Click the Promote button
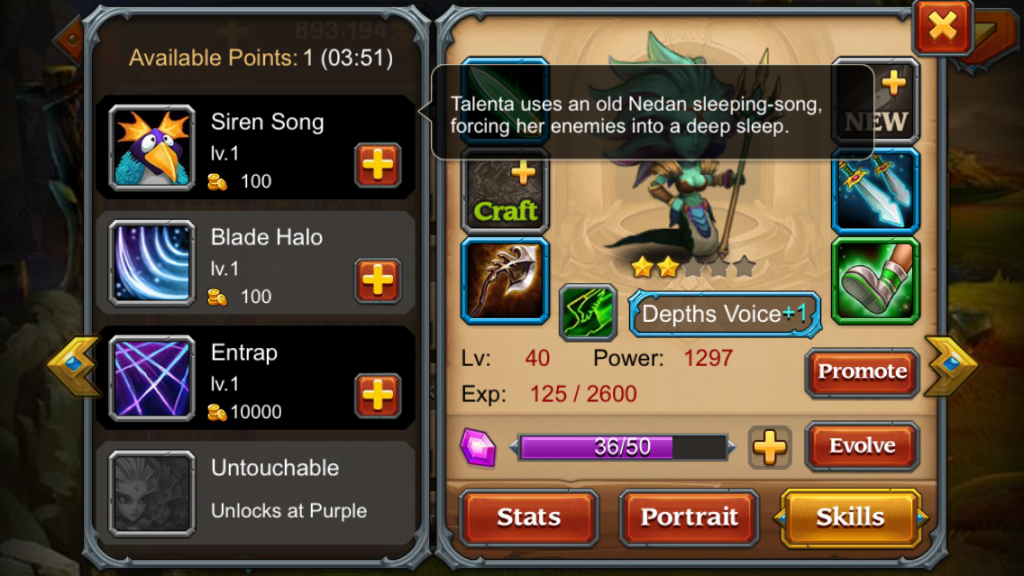The width and height of the screenshot is (1024, 576). [862, 372]
